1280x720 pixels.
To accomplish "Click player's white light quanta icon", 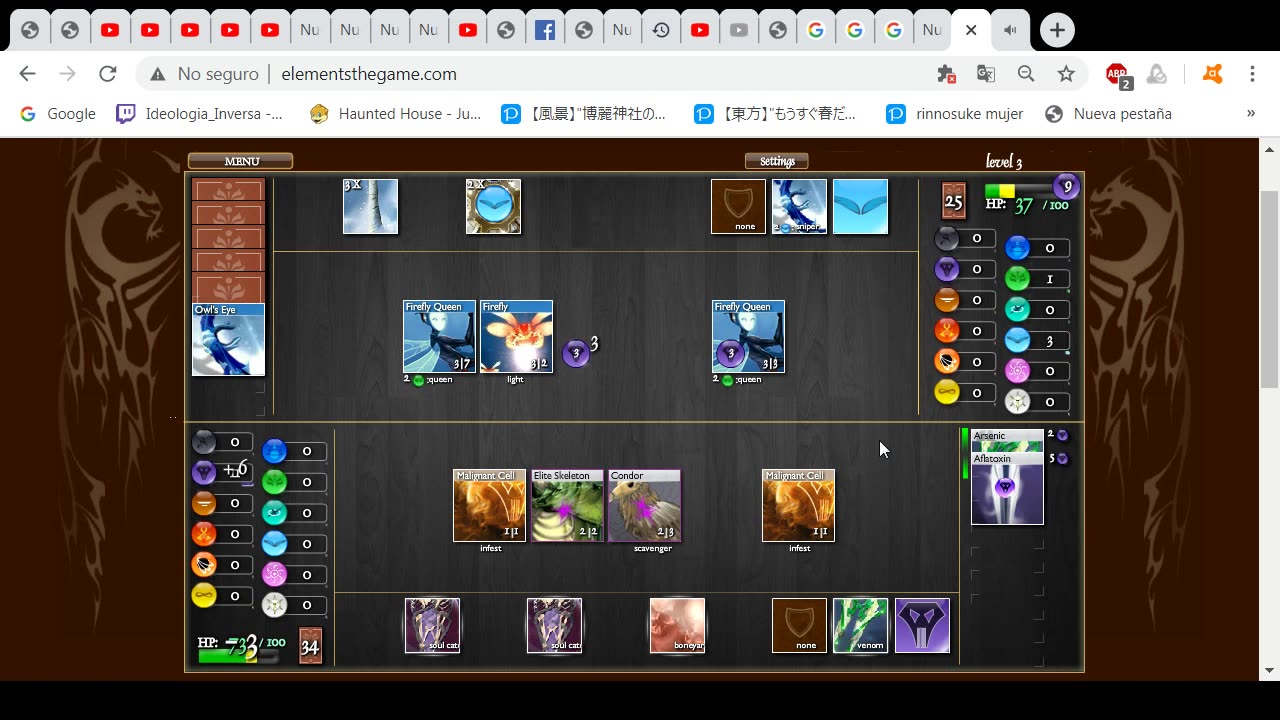I will coord(274,605).
